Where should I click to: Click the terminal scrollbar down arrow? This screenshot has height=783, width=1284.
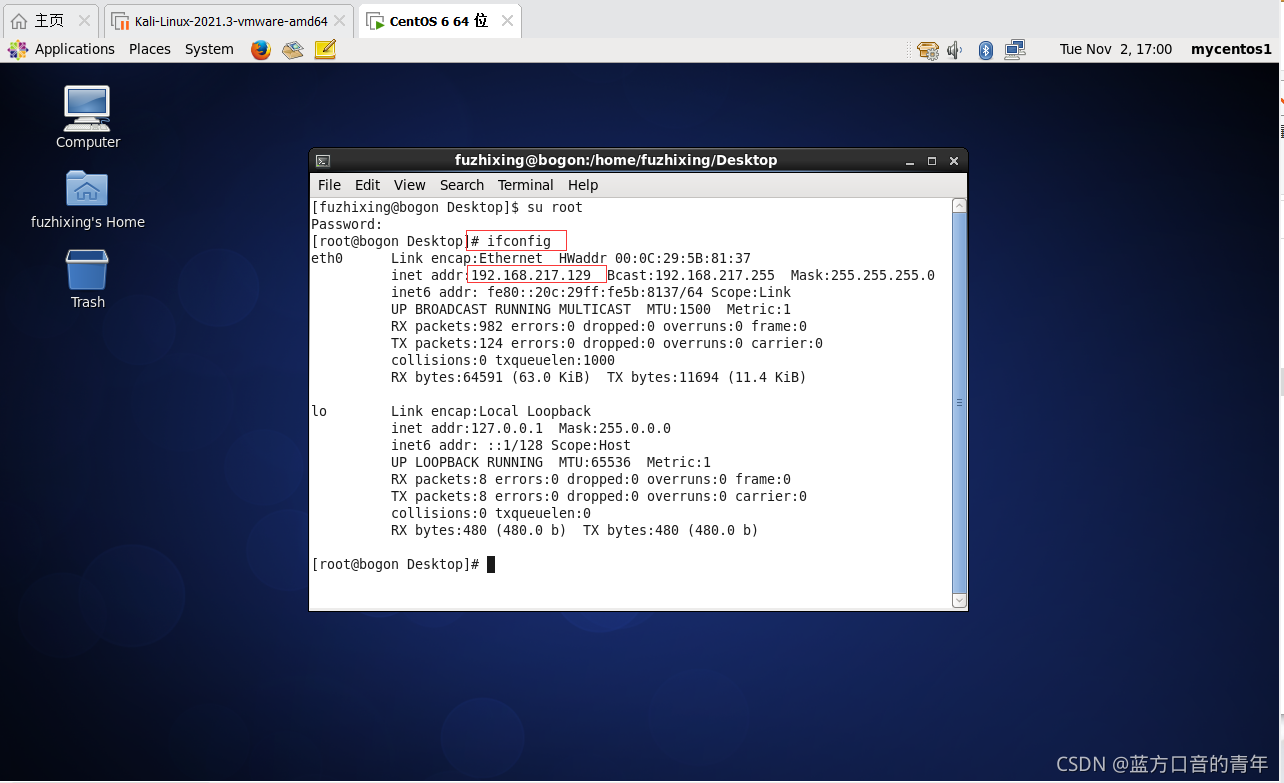point(959,601)
